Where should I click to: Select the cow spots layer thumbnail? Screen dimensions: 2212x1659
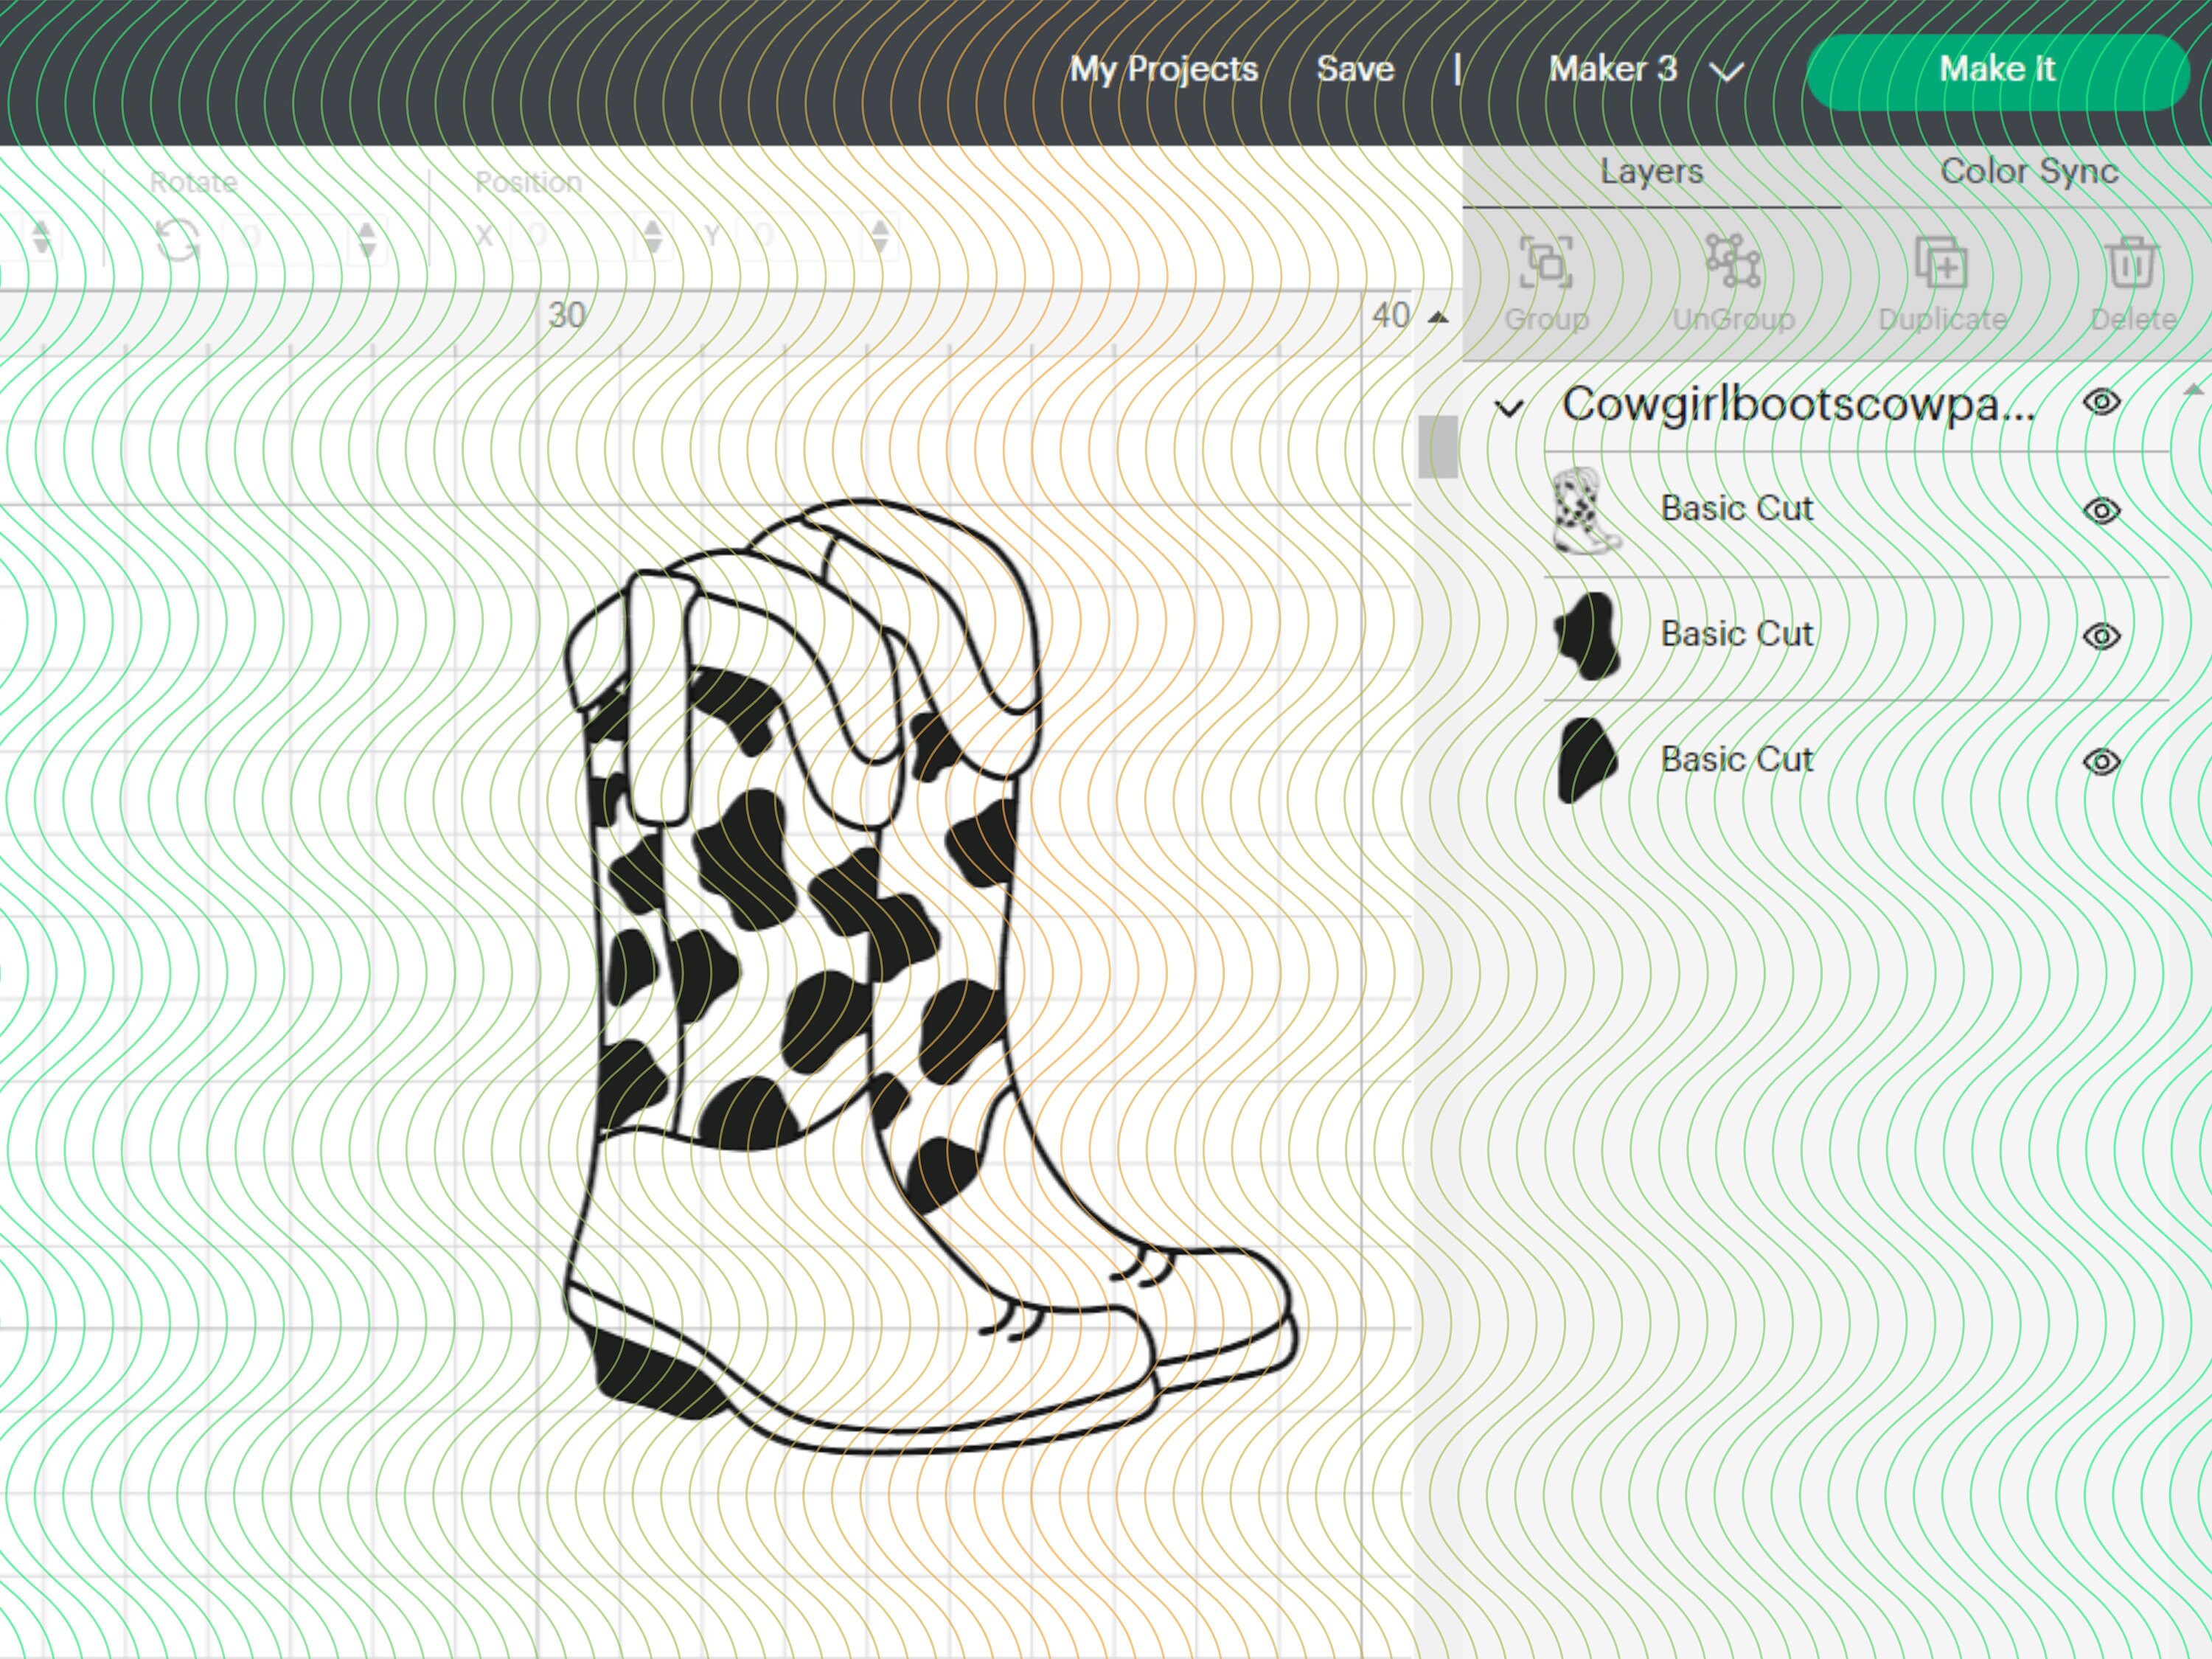[1586, 636]
